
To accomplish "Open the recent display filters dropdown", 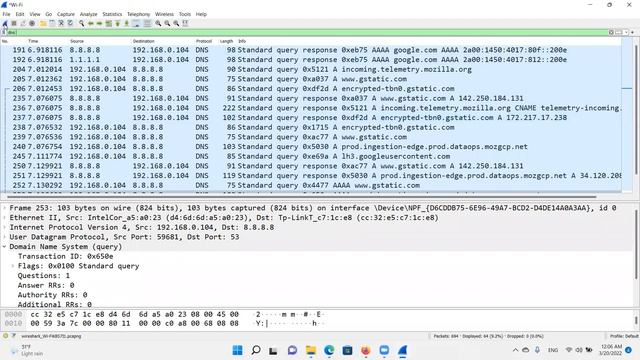I will tap(626, 32).
